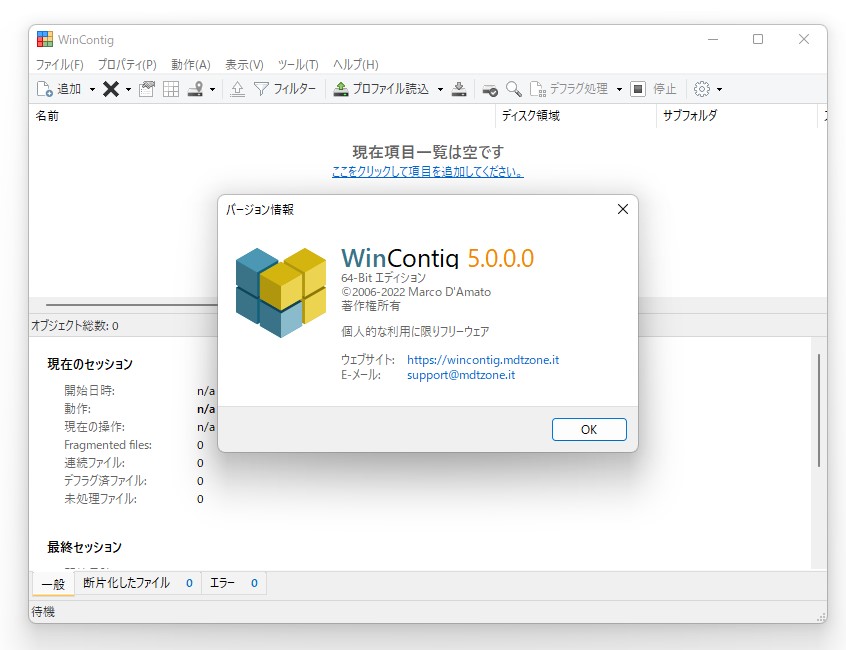
Task: Minimize the WinContig window
Action: click(x=713, y=39)
